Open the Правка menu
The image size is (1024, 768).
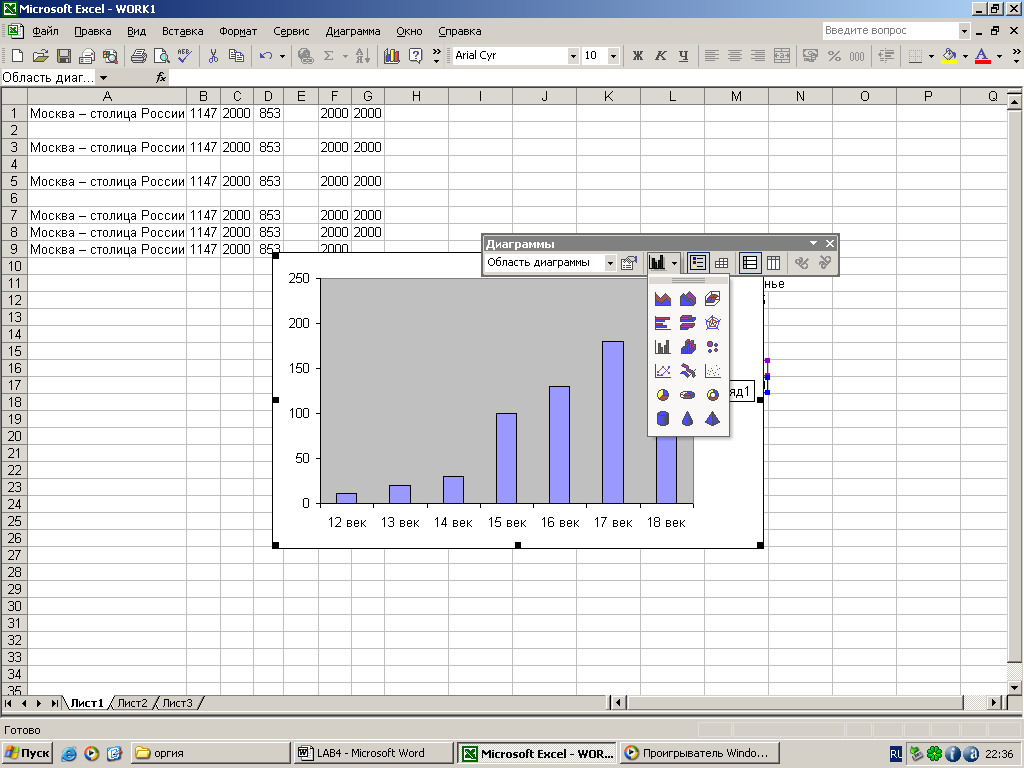[93, 31]
